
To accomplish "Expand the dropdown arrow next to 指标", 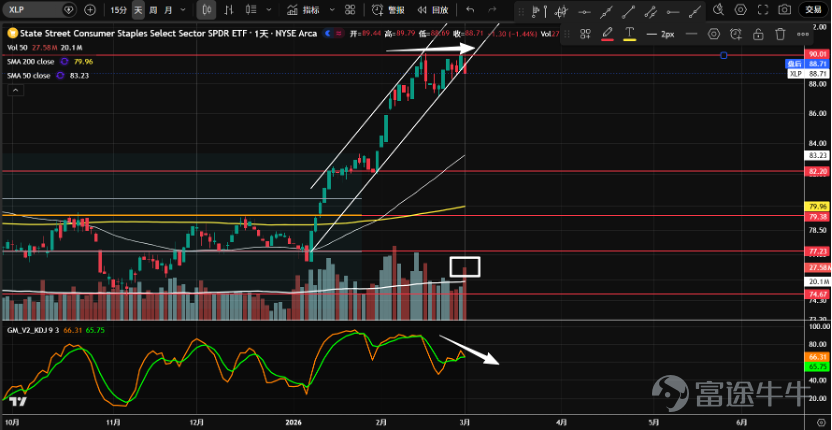I will 332,10.
